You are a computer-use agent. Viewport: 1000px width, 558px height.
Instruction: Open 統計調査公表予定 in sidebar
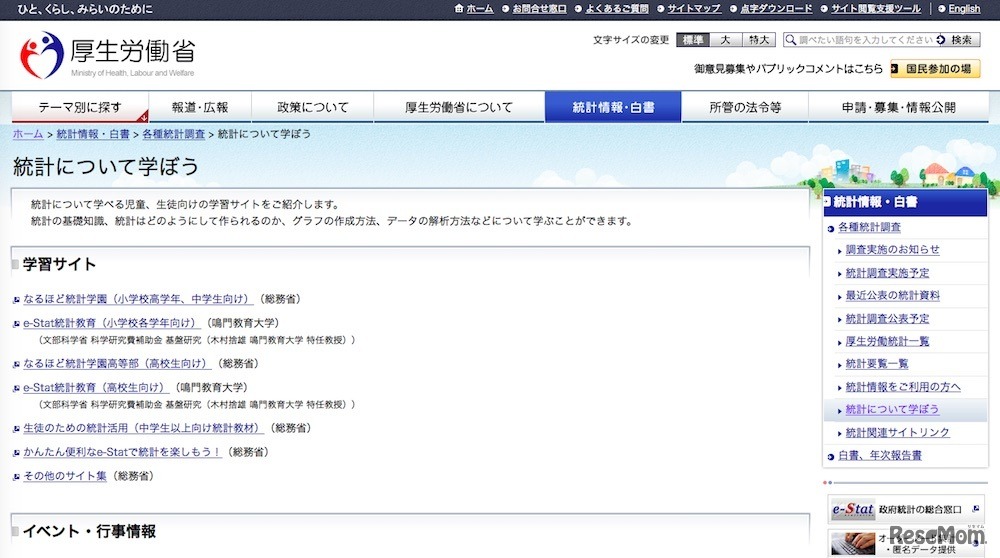[887, 319]
